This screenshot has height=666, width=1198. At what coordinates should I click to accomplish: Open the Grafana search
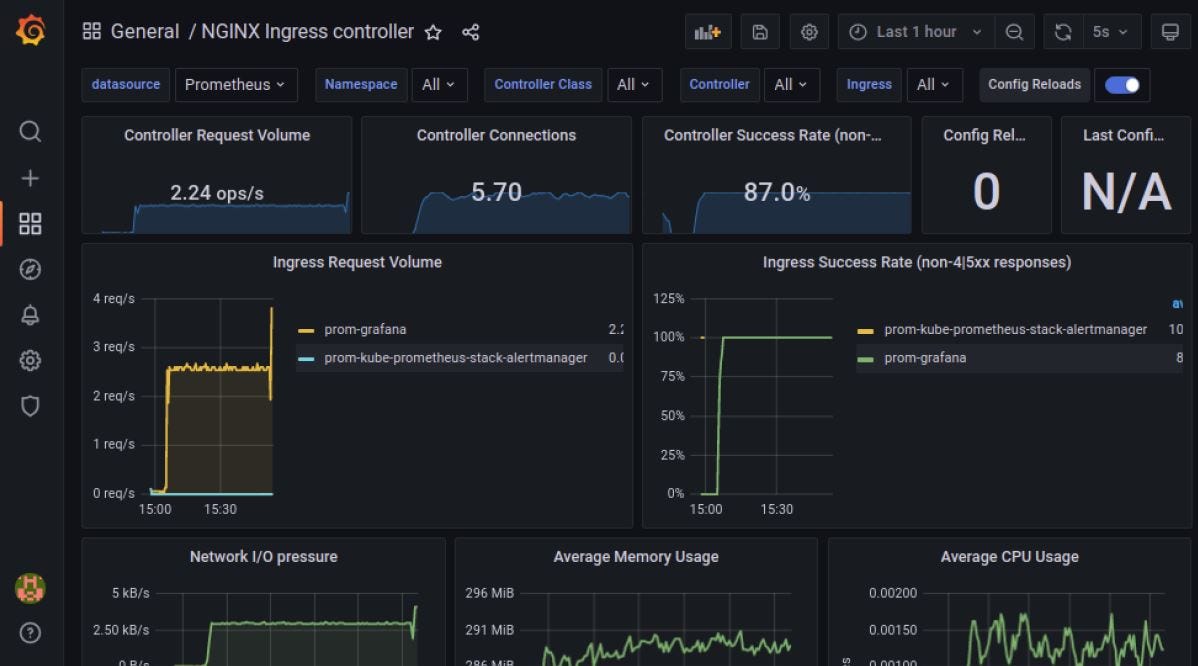coord(30,131)
